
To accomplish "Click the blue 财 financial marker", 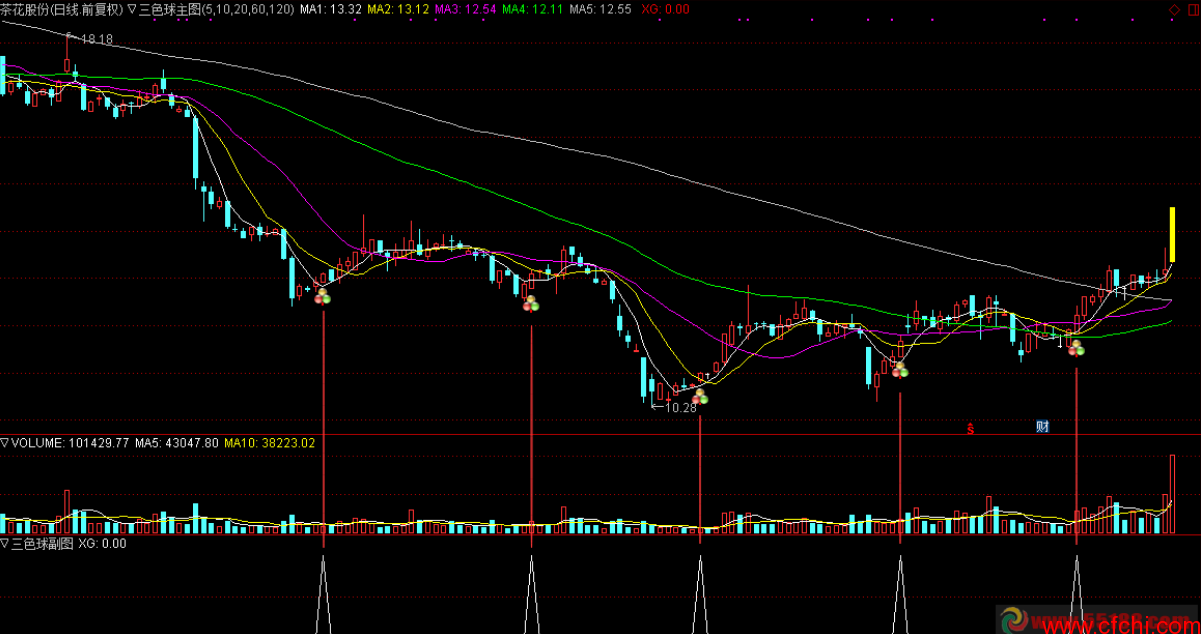I will (1042, 427).
